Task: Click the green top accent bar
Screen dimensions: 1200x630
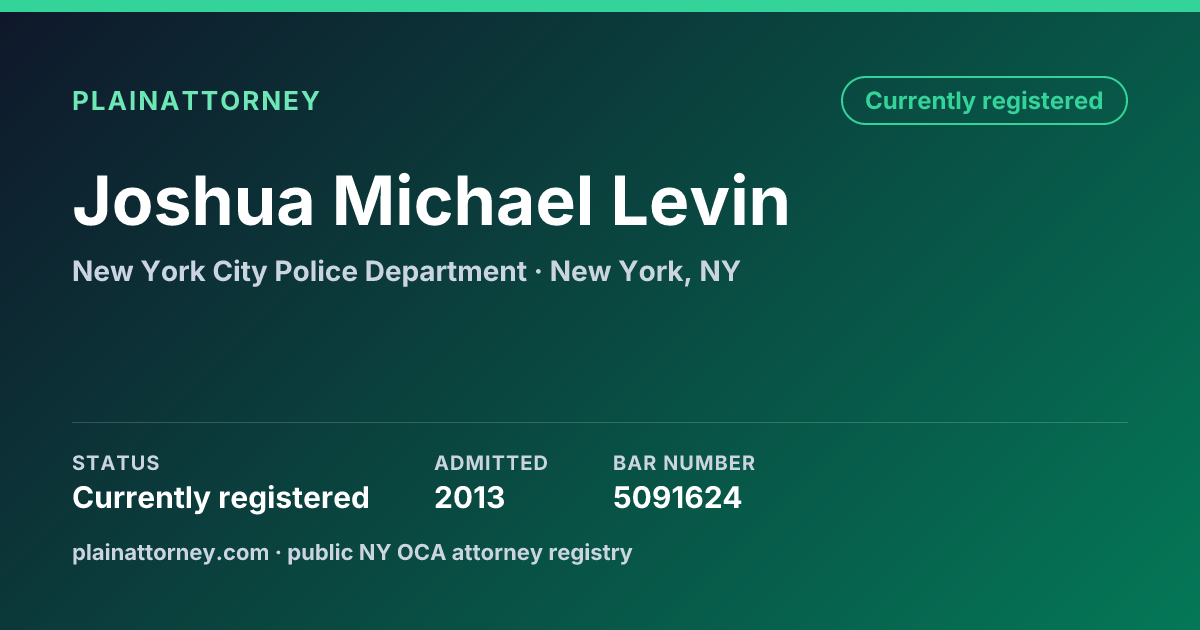Action: click(600, 6)
